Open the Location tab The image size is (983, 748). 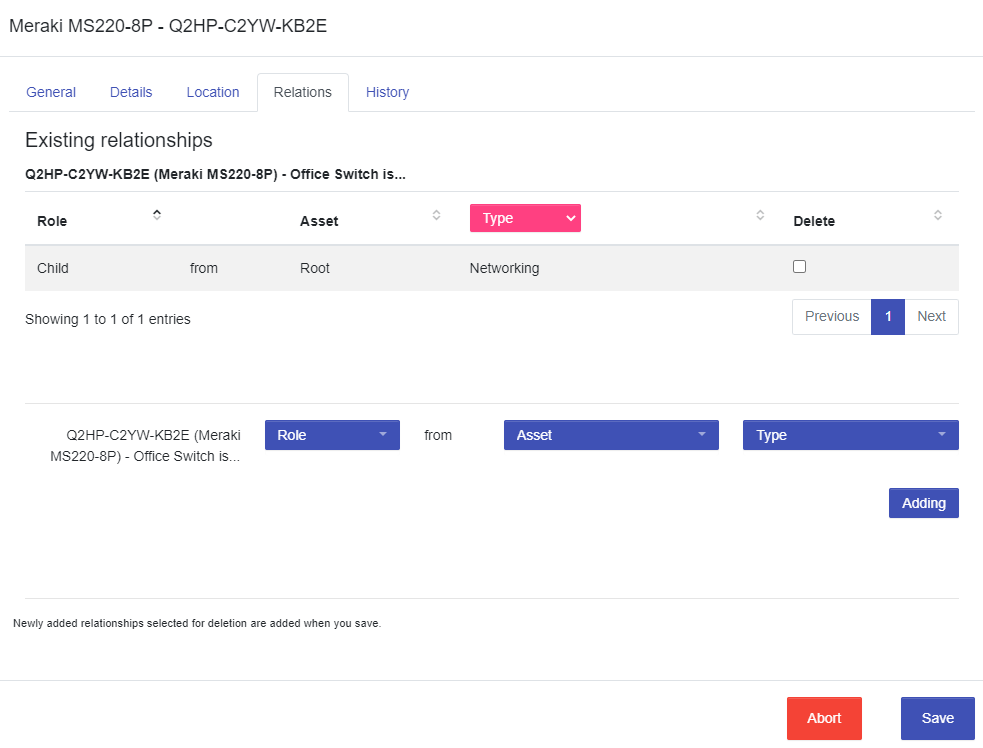(x=213, y=92)
